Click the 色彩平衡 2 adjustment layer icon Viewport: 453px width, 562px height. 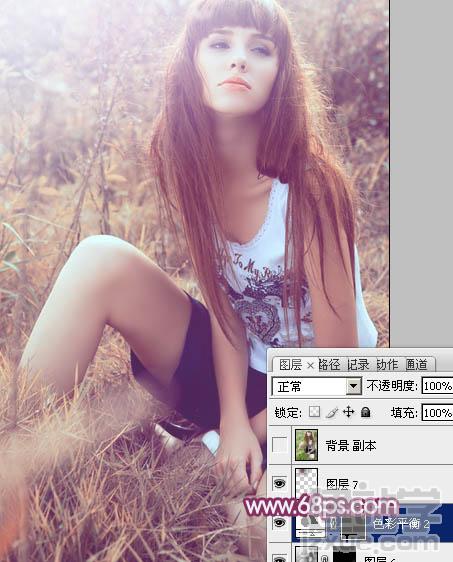310,524
